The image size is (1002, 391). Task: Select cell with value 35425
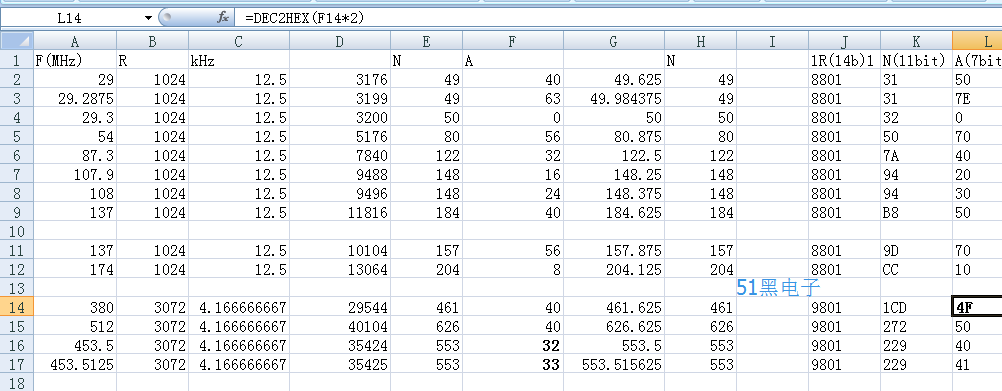(339, 364)
